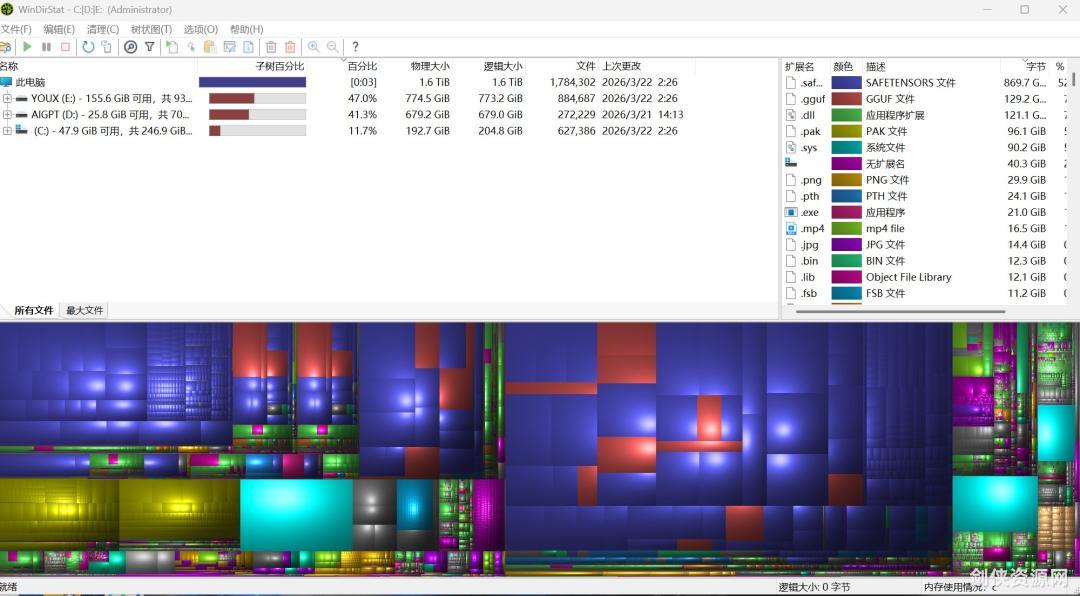Click the SAFETENSORS file color swatch
Image resolution: width=1080 pixels, height=596 pixels.
point(846,83)
